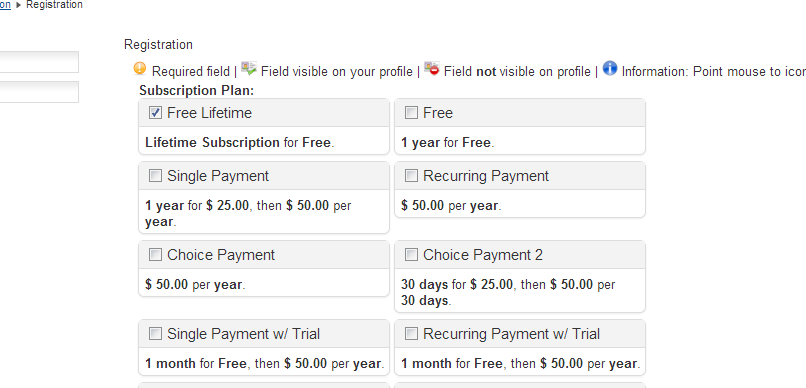Click the Single Payment plan price description
This screenshot has height=388, width=806.
coord(248,214)
